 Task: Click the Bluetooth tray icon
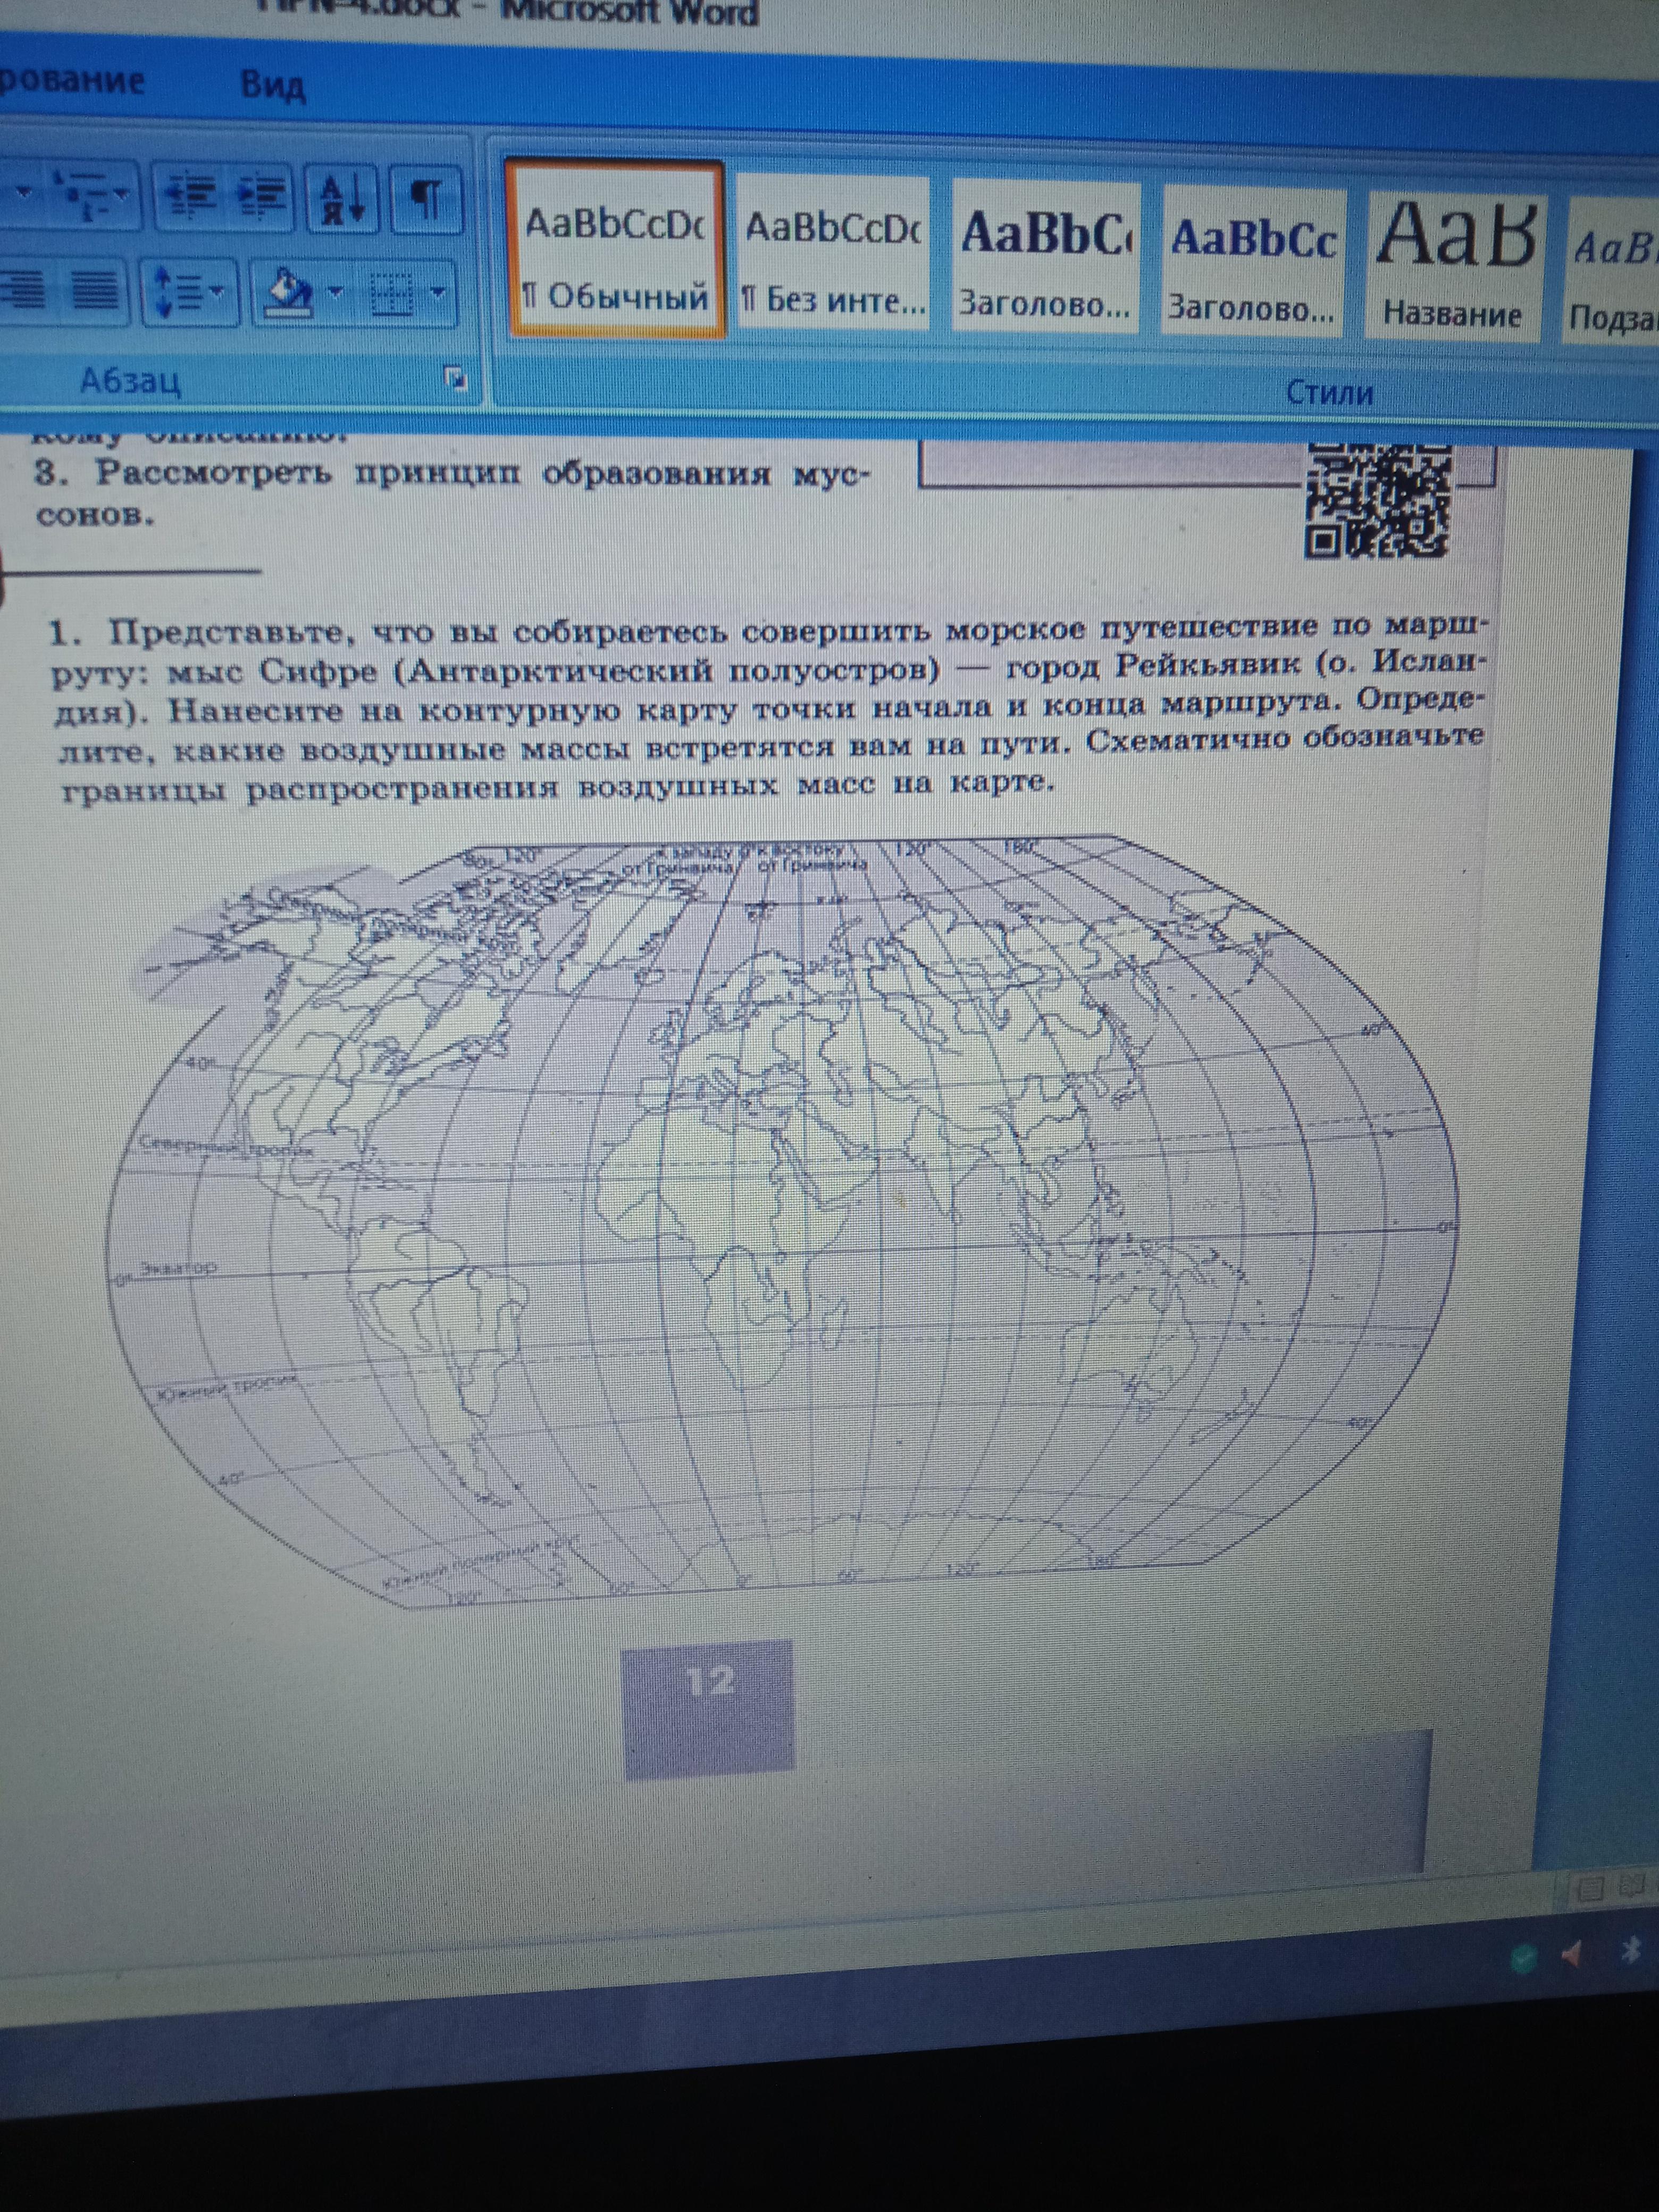[x=1631, y=1950]
